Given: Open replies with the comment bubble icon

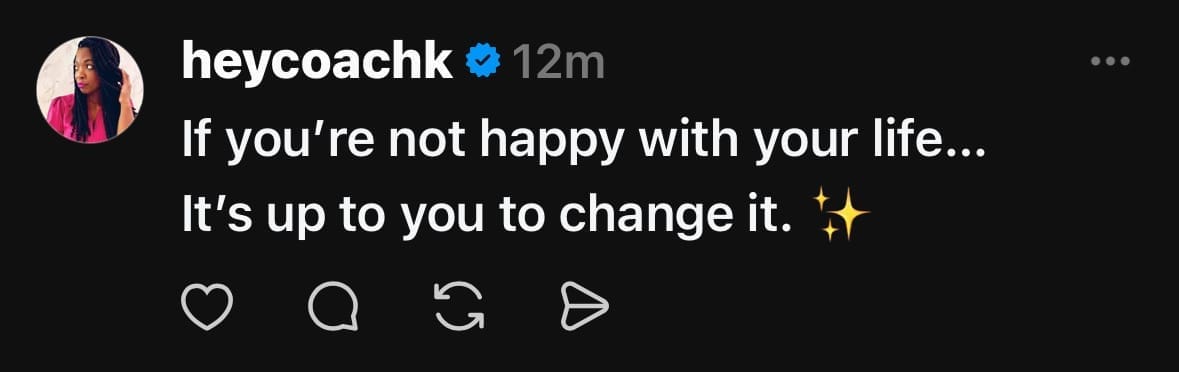Looking at the screenshot, I should (x=333, y=307).
